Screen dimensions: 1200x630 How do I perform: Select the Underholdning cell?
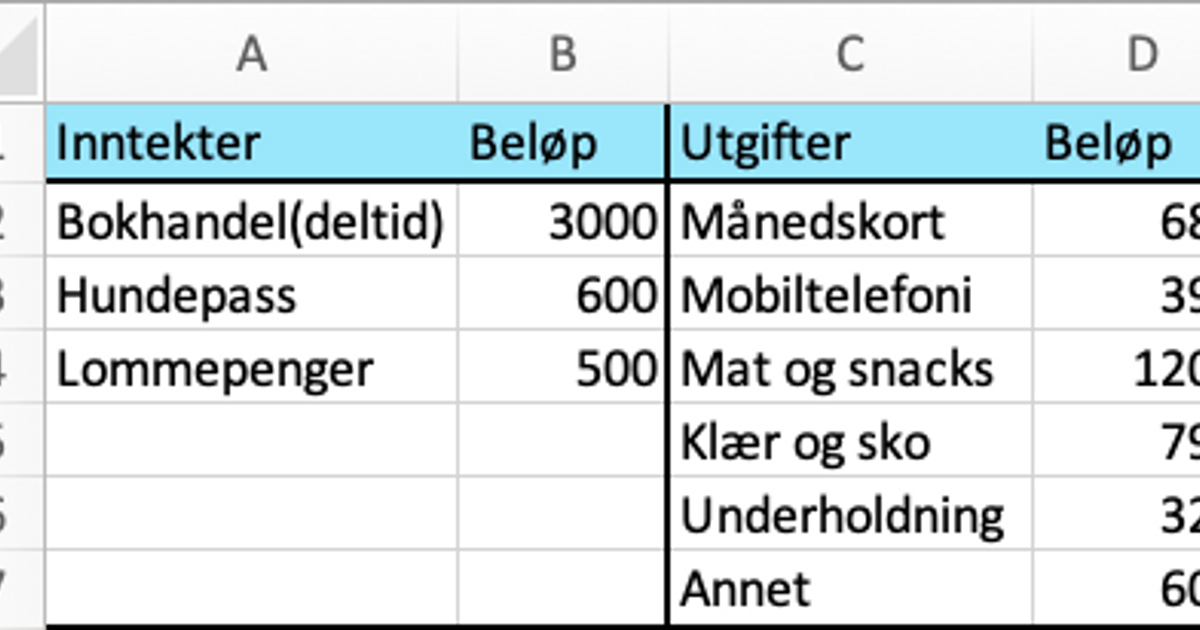(849, 515)
